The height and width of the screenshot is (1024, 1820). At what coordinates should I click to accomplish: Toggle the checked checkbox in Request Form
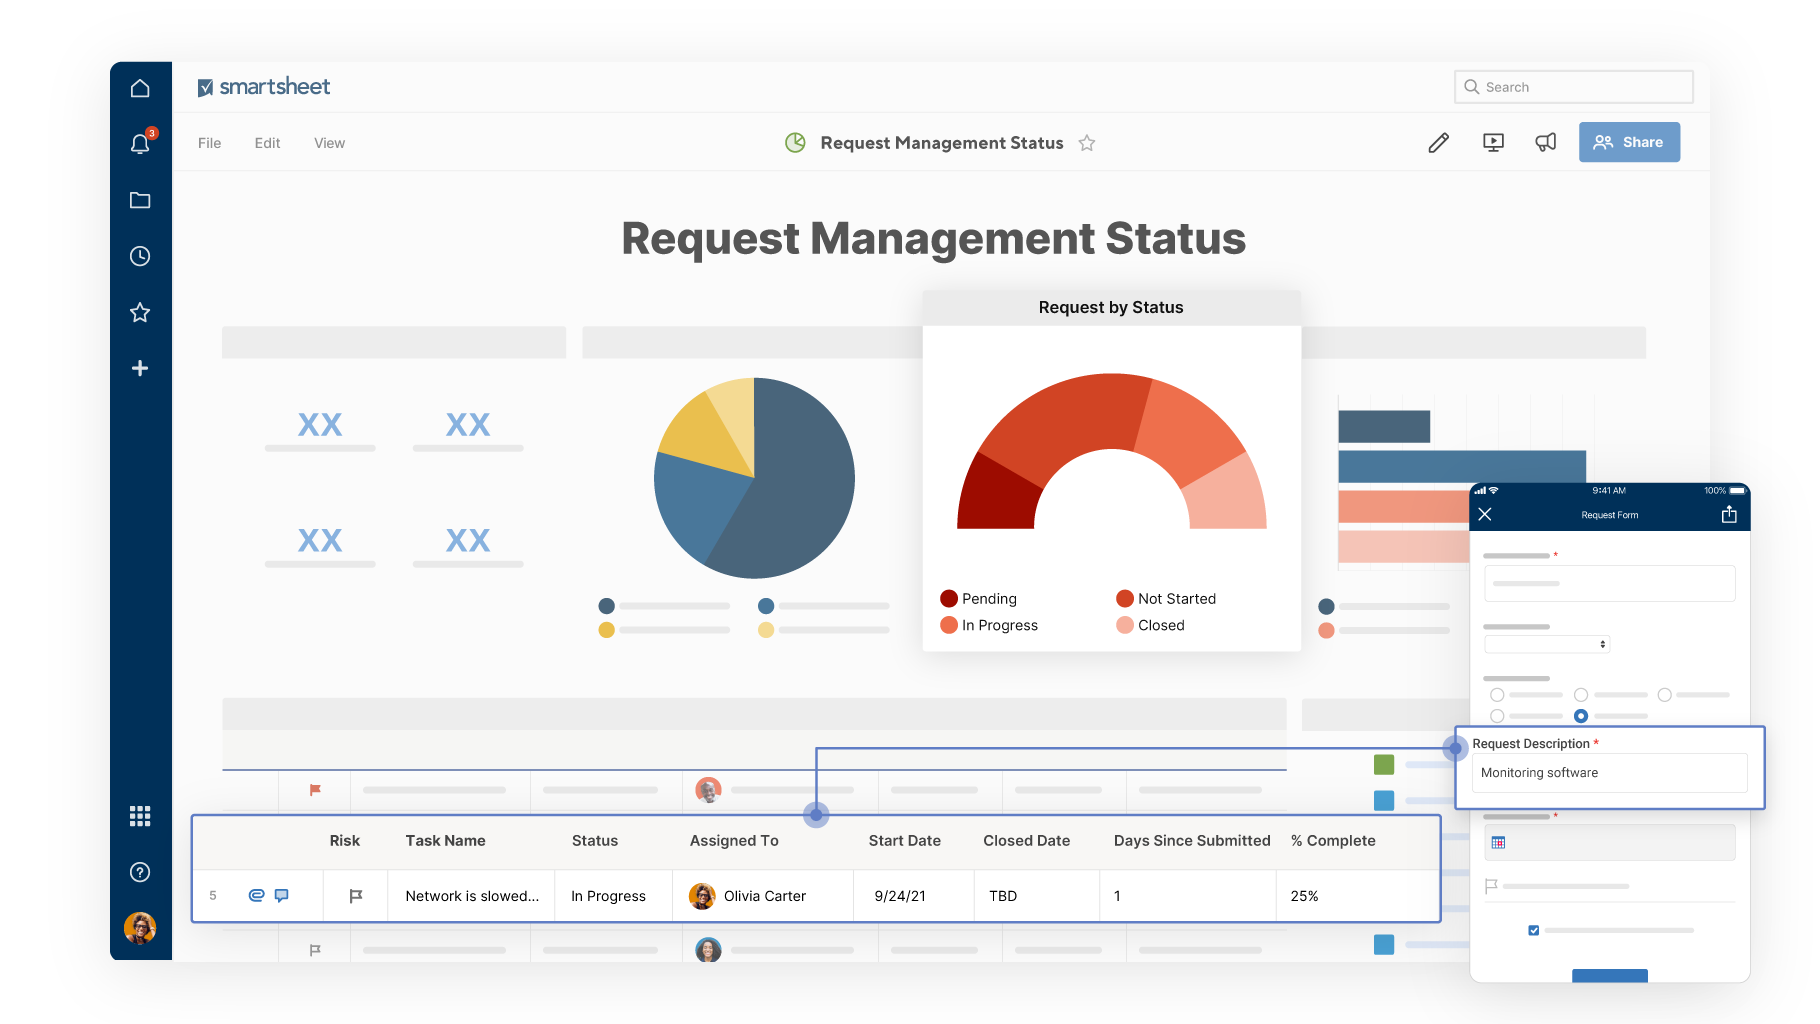[1534, 930]
